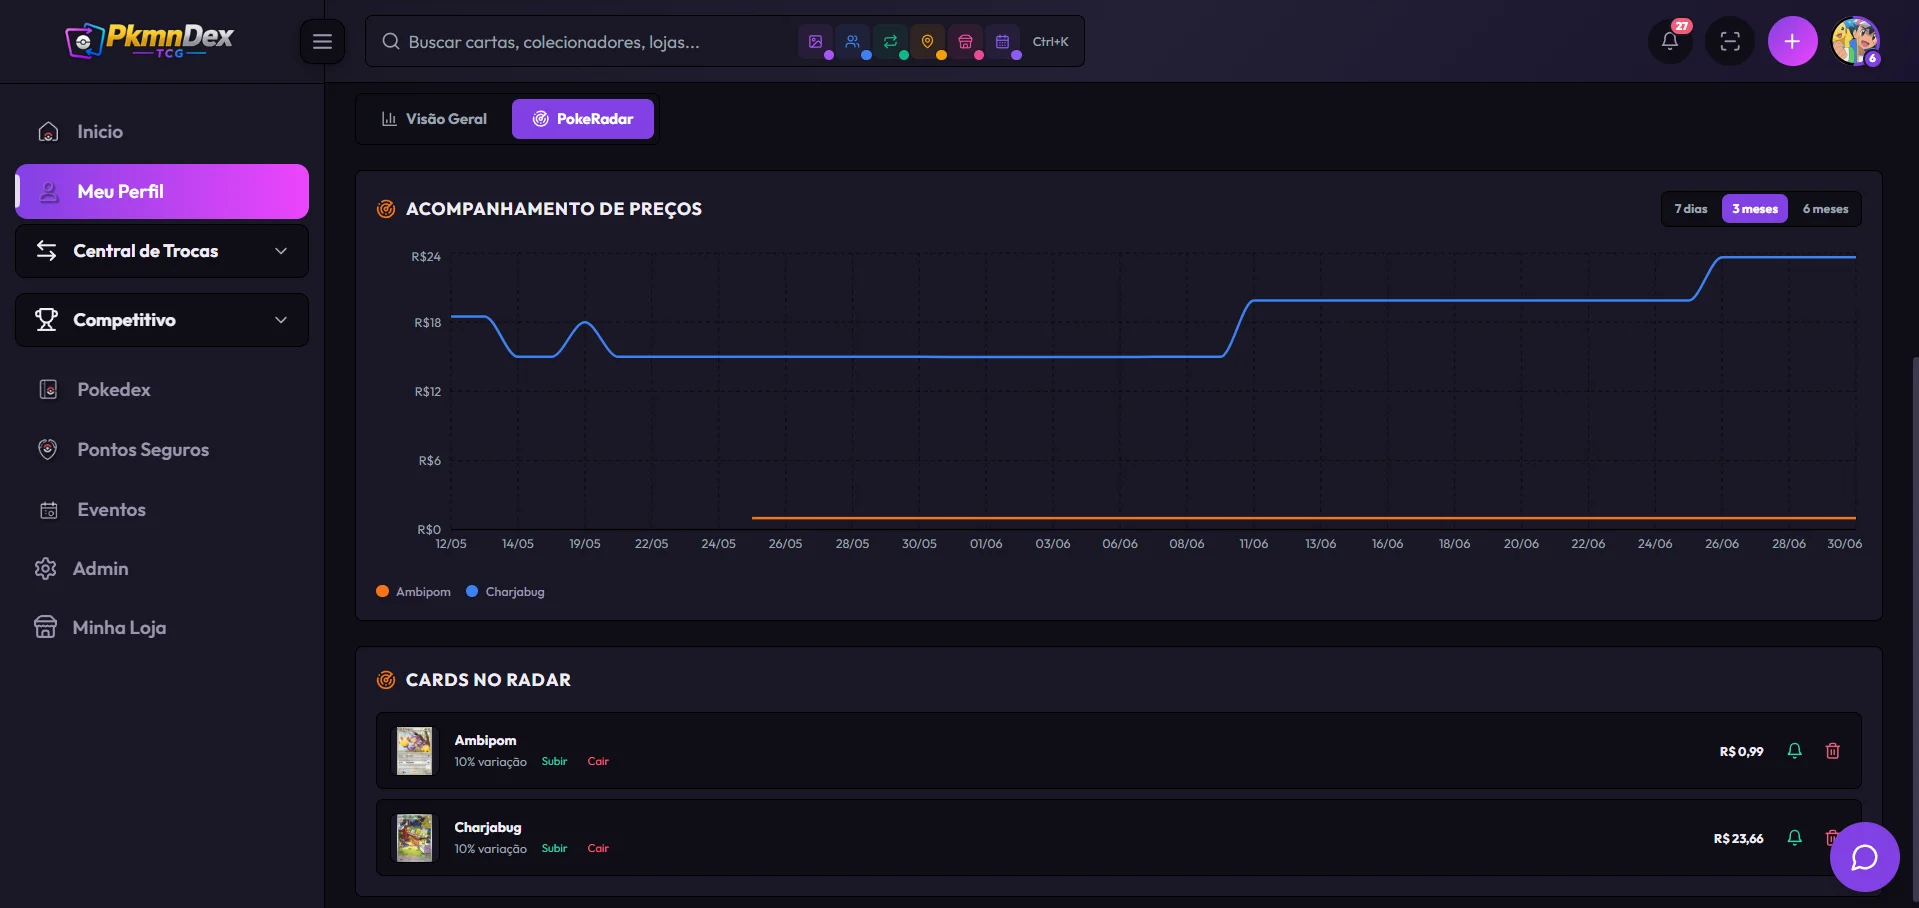
Task: Open the chat bubble widget
Action: [x=1864, y=857]
